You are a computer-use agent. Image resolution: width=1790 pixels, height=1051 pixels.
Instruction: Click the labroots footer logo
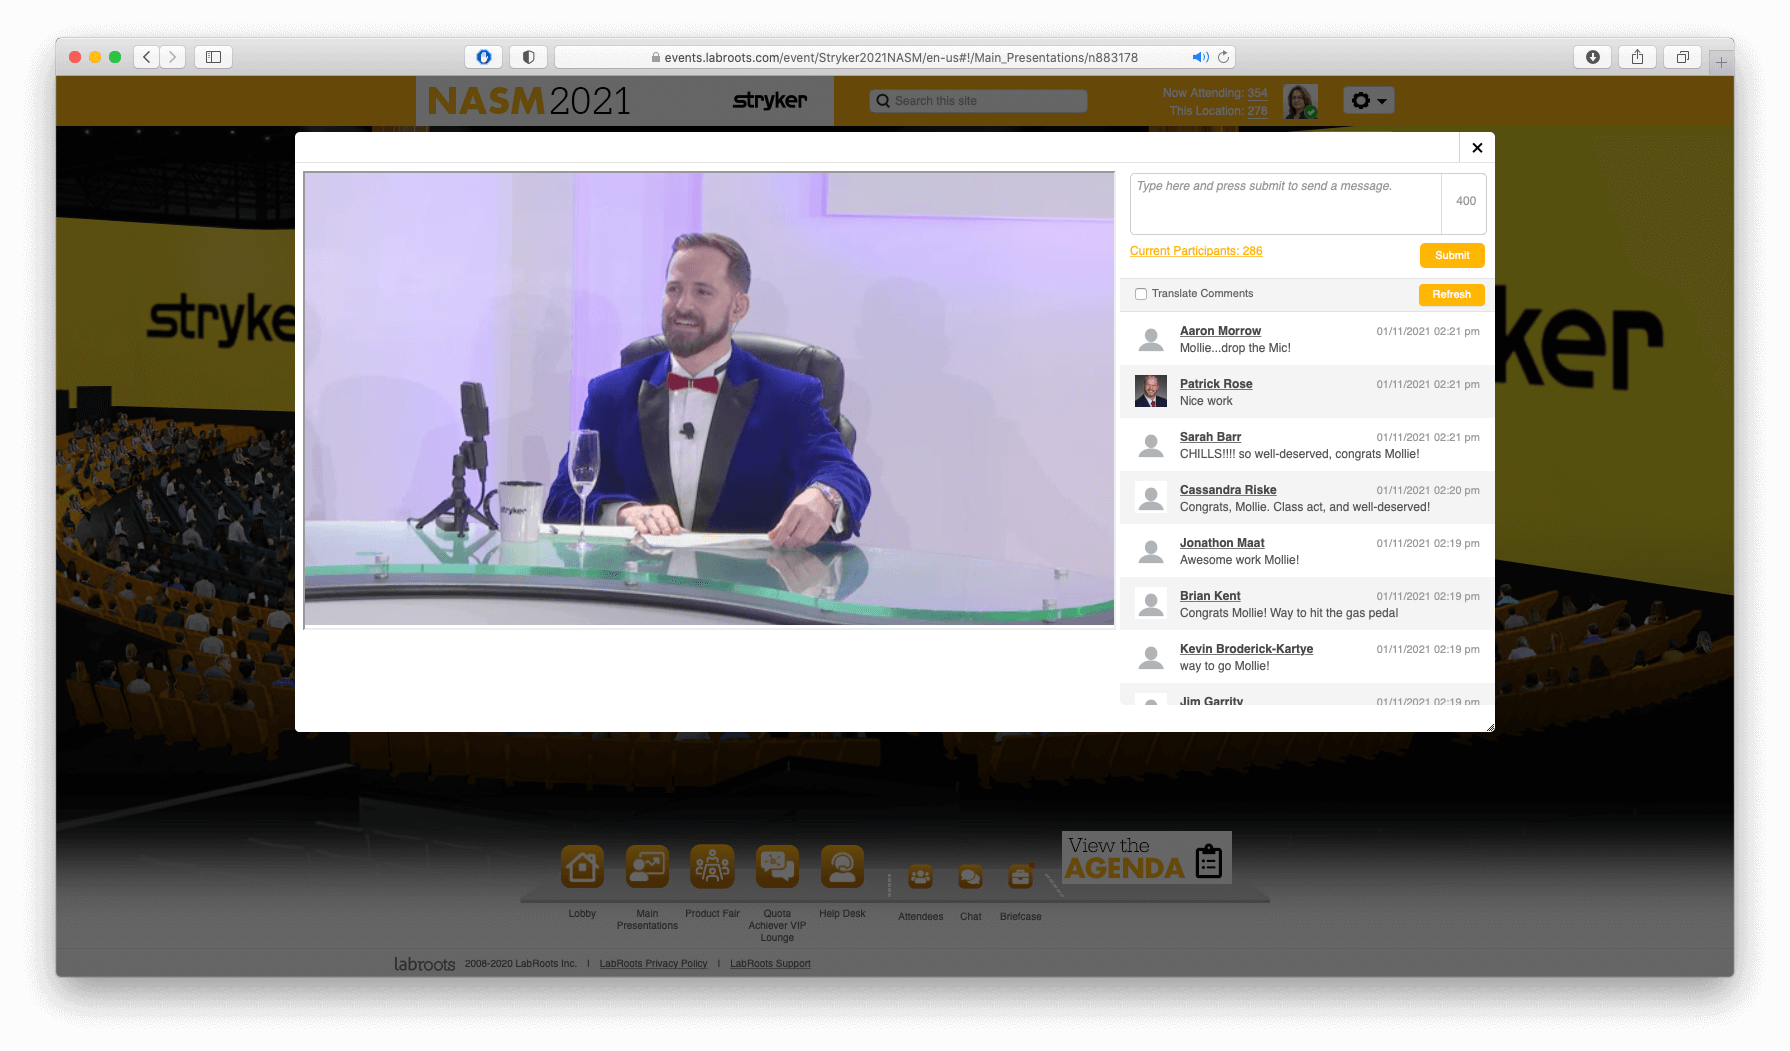(x=424, y=964)
